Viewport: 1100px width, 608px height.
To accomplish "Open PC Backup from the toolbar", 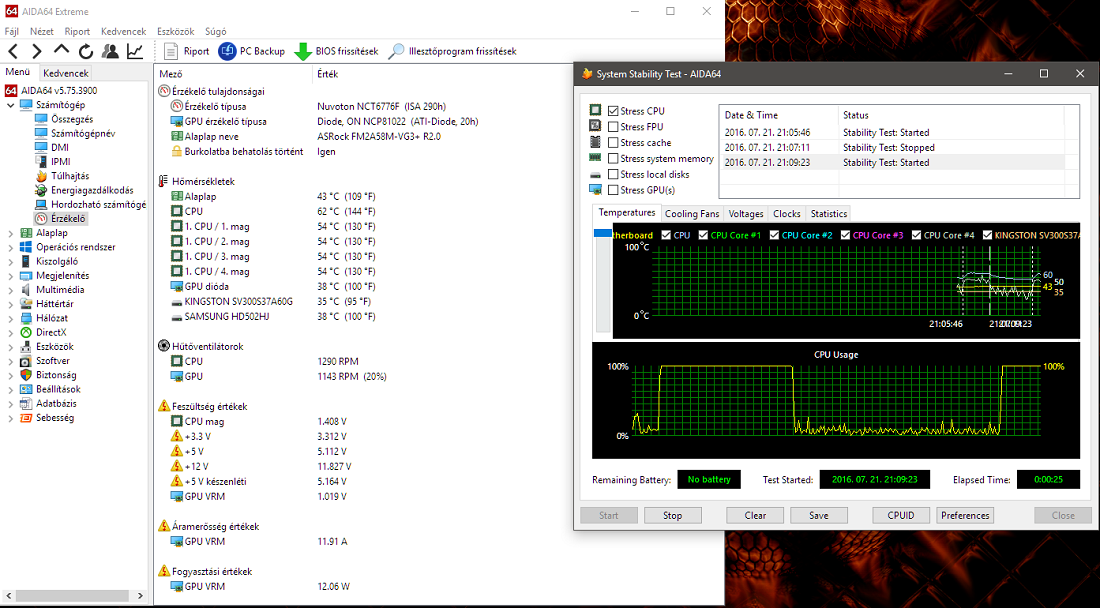I will tap(252, 51).
